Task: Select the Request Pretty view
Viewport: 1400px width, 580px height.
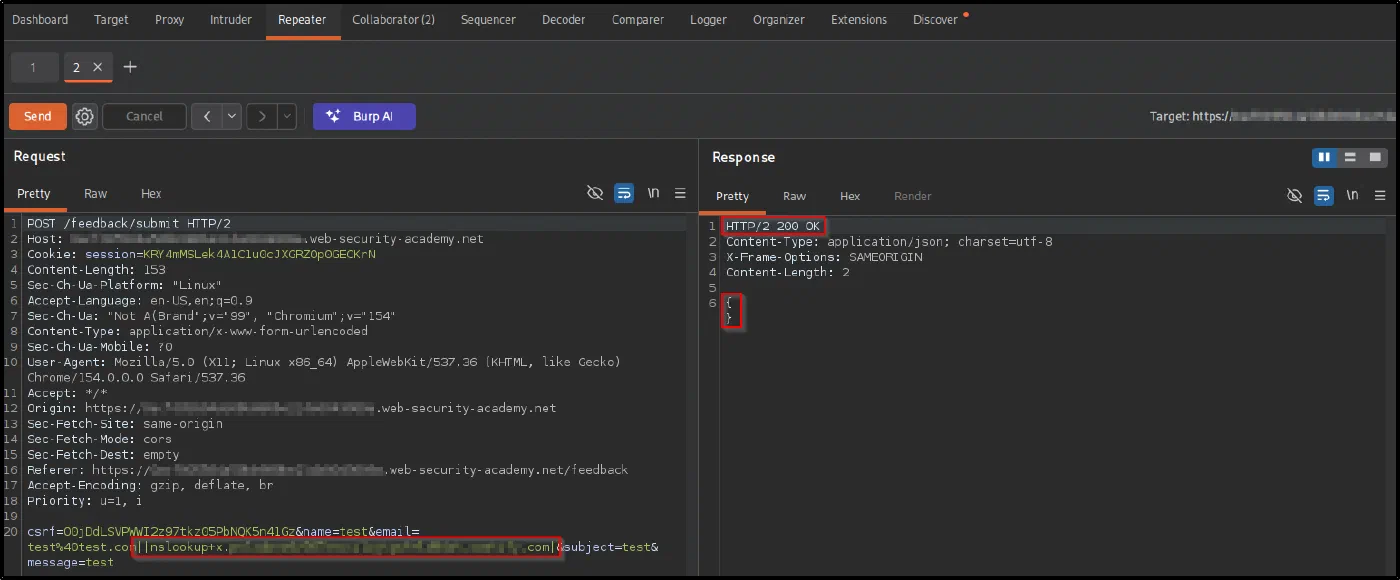Action: tap(33, 194)
